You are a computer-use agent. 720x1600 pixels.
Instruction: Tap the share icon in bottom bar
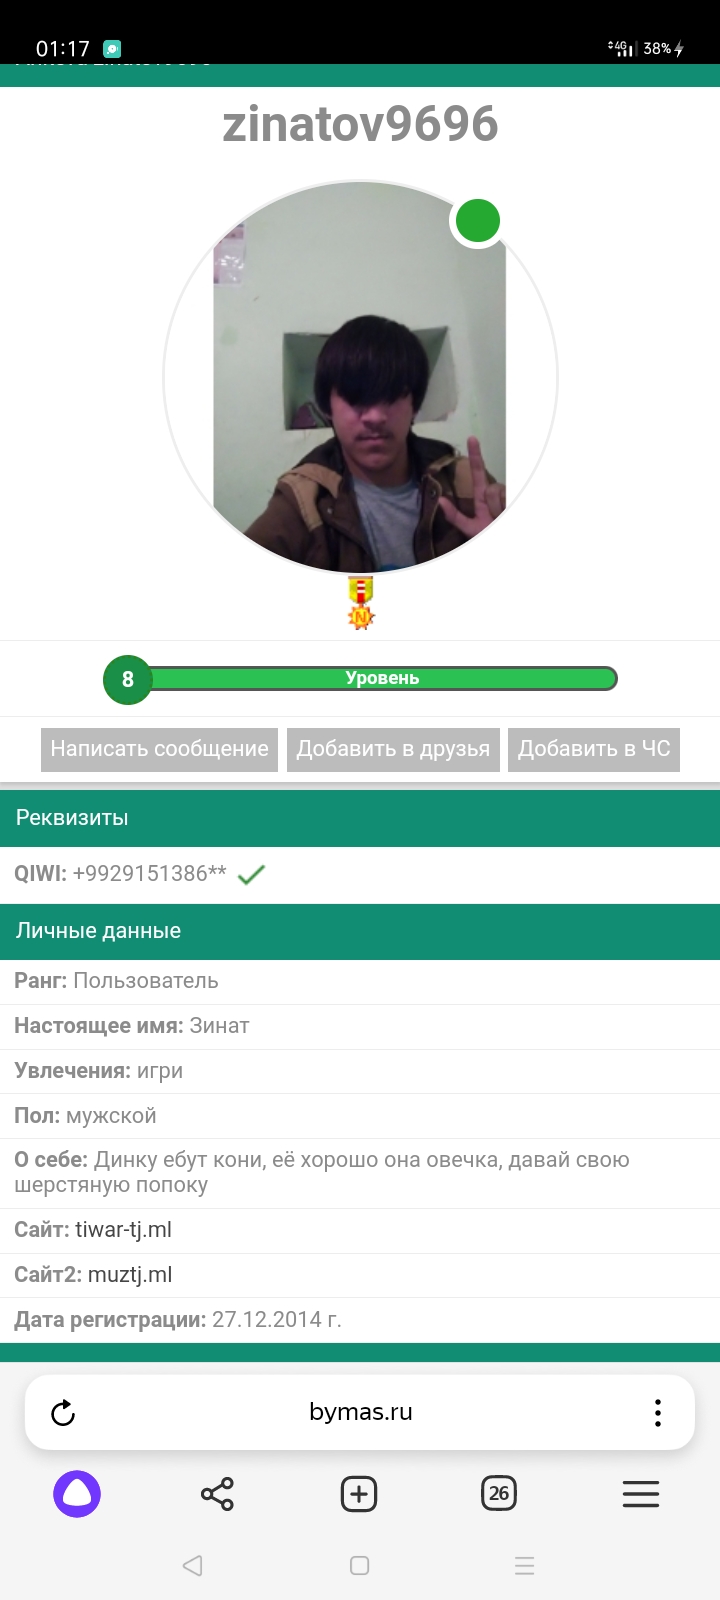click(217, 1494)
